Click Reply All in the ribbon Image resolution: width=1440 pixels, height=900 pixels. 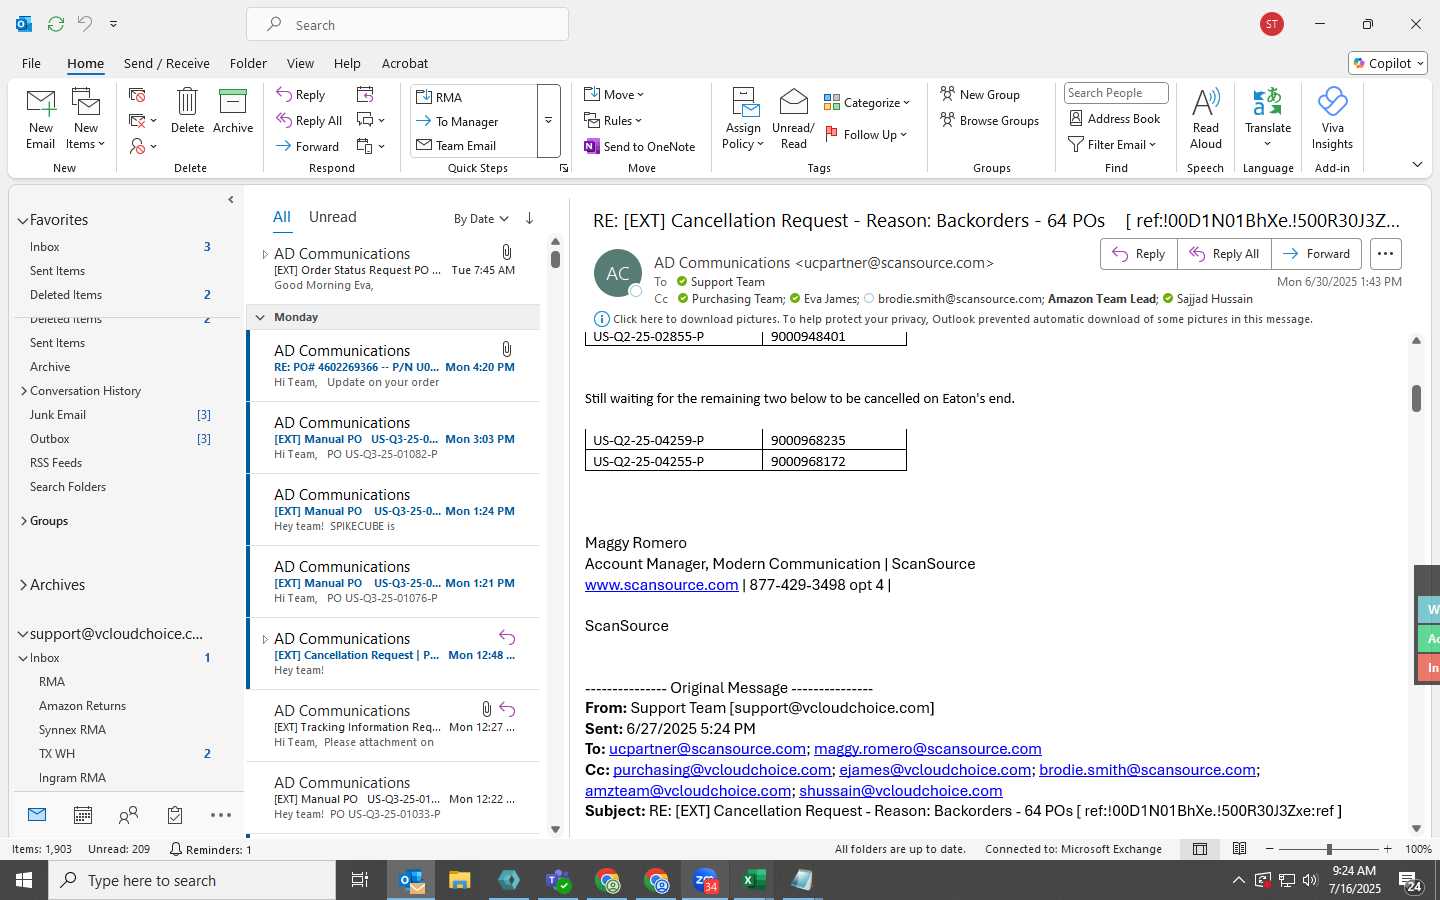[309, 121]
